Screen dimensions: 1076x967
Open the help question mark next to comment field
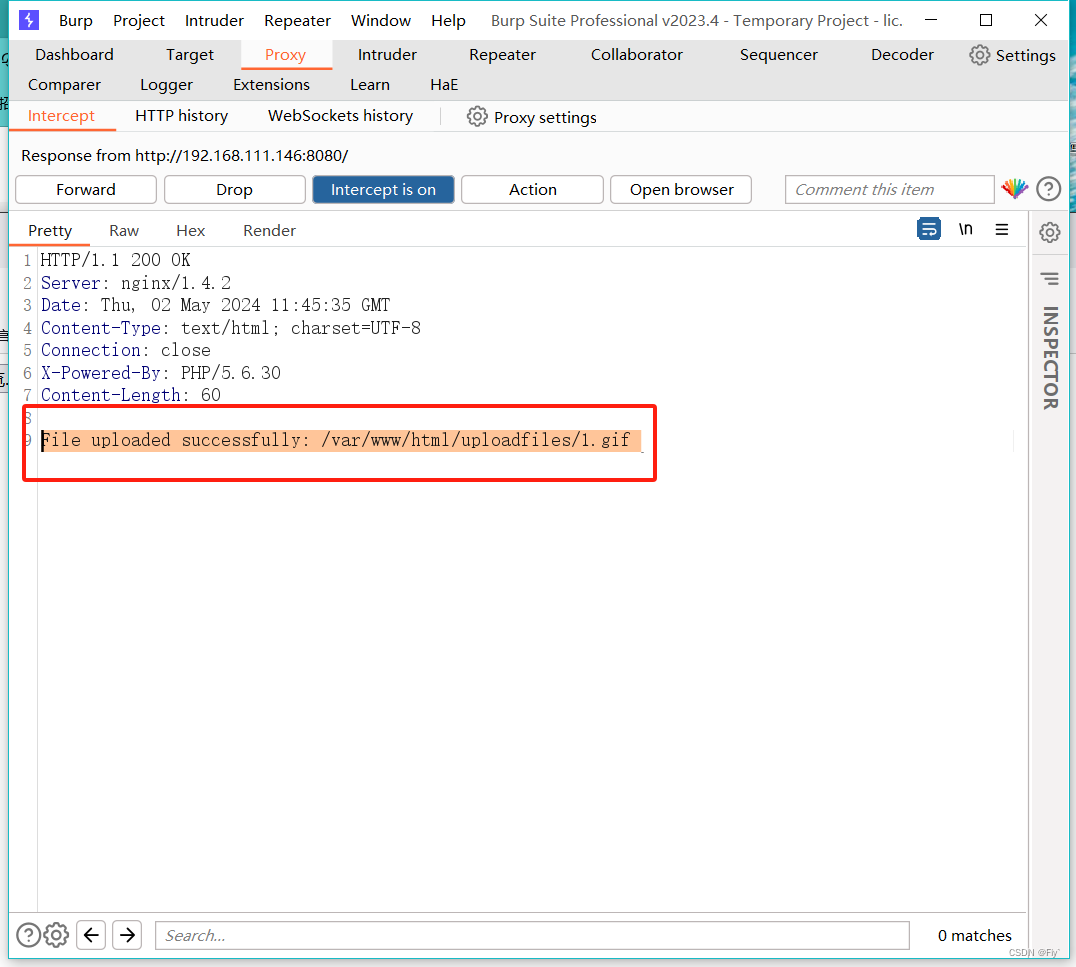point(1048,188)
